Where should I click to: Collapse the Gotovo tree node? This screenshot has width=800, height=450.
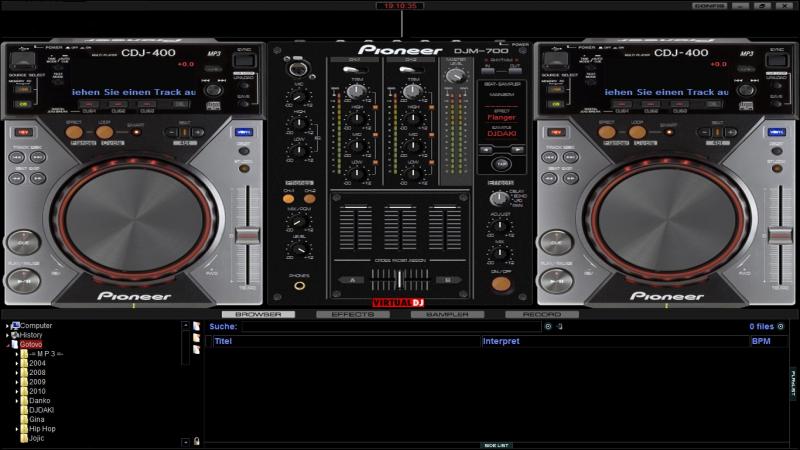click(7, 345)
